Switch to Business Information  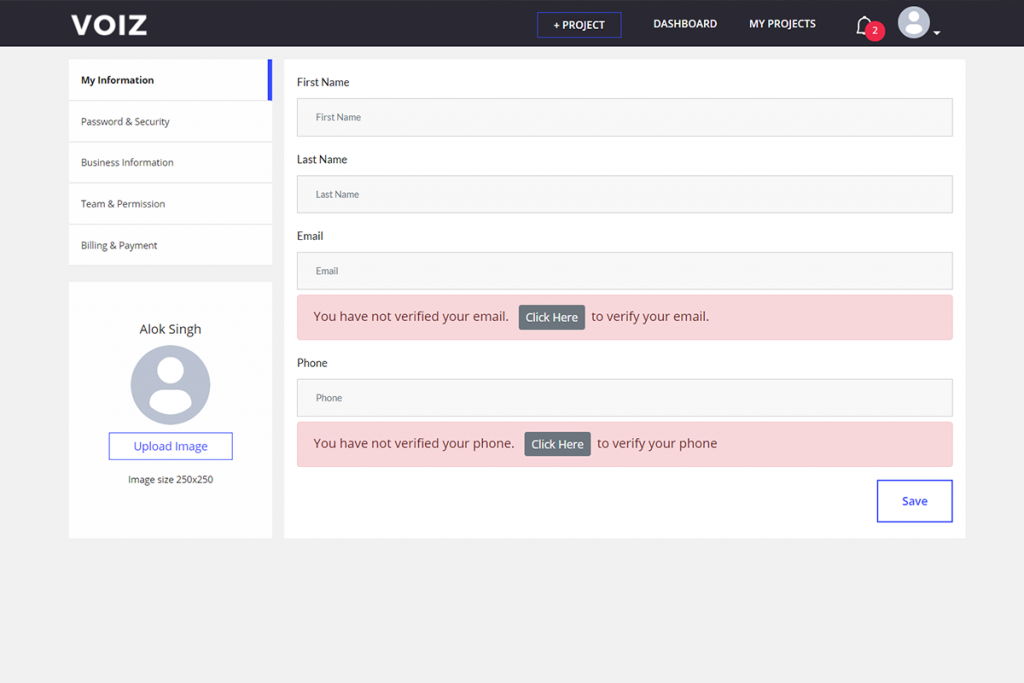[x=170, y=163]
